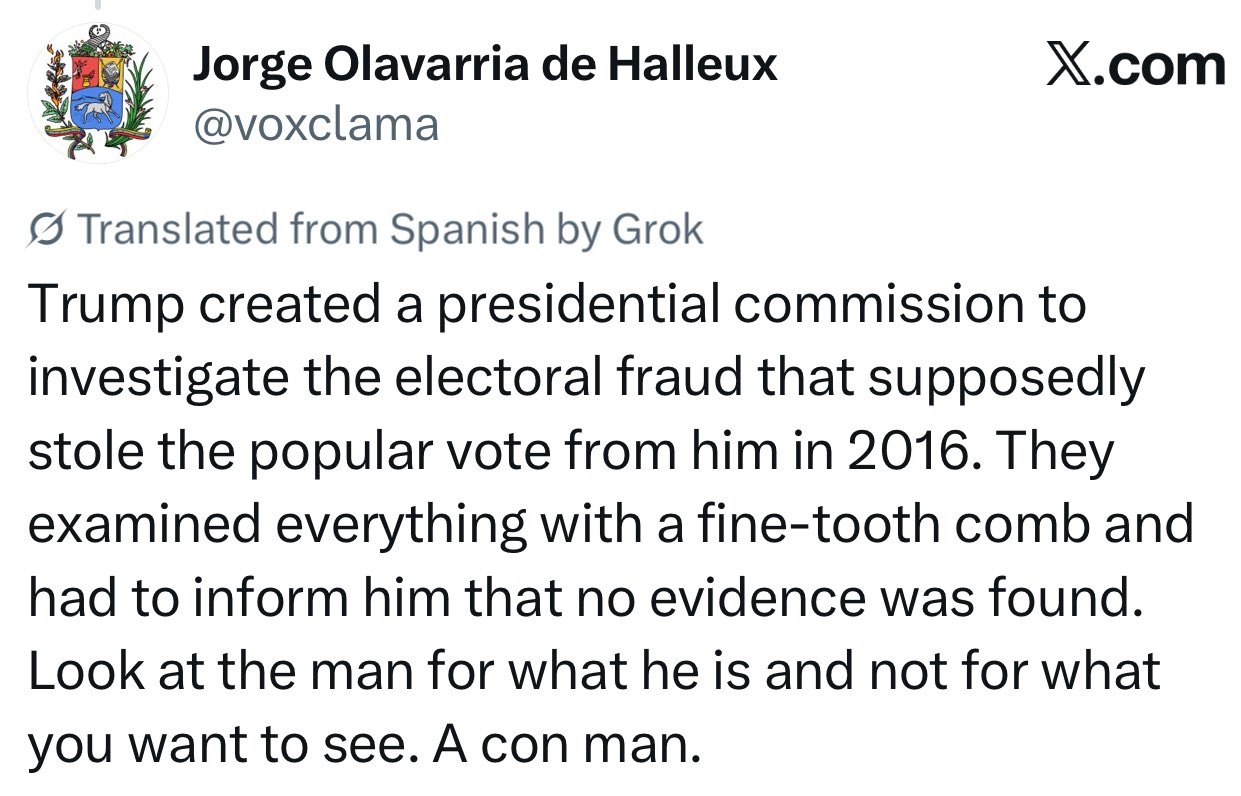This screenshot has height=796, width=1241.
Task: Click the word "Spanish" in the translation notice
Action: [467, 231]
